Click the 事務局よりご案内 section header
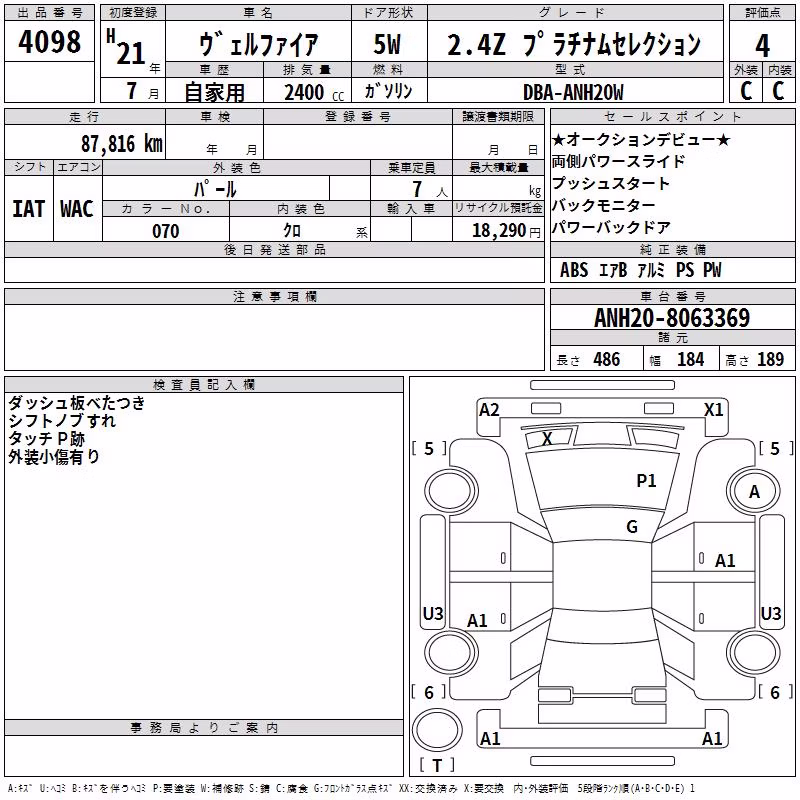The height and width of the screenshot is (800, 800). [x=204, y=728]
